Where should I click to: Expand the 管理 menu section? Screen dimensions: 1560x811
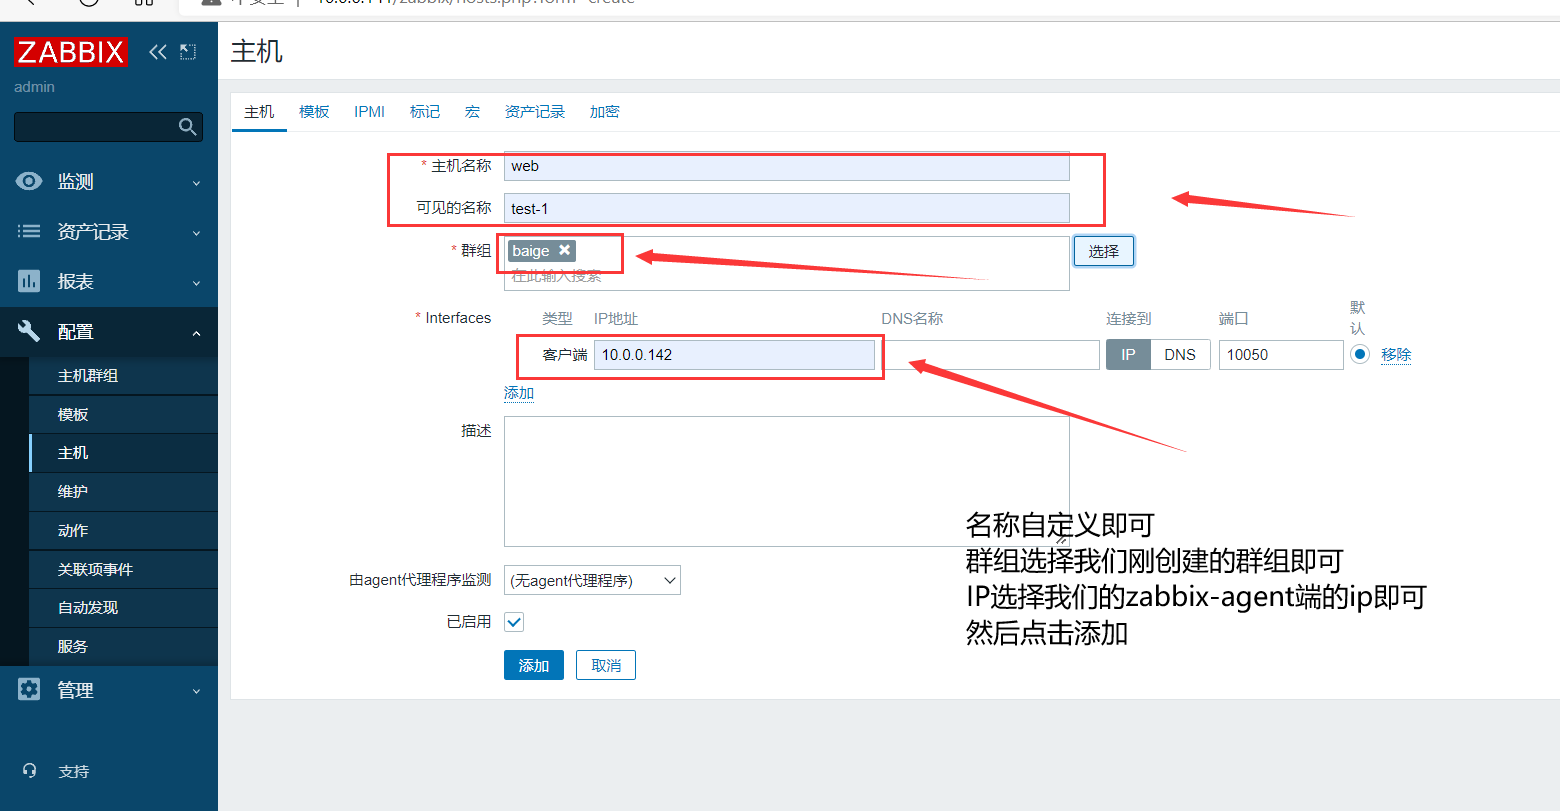tap(108, 689)
